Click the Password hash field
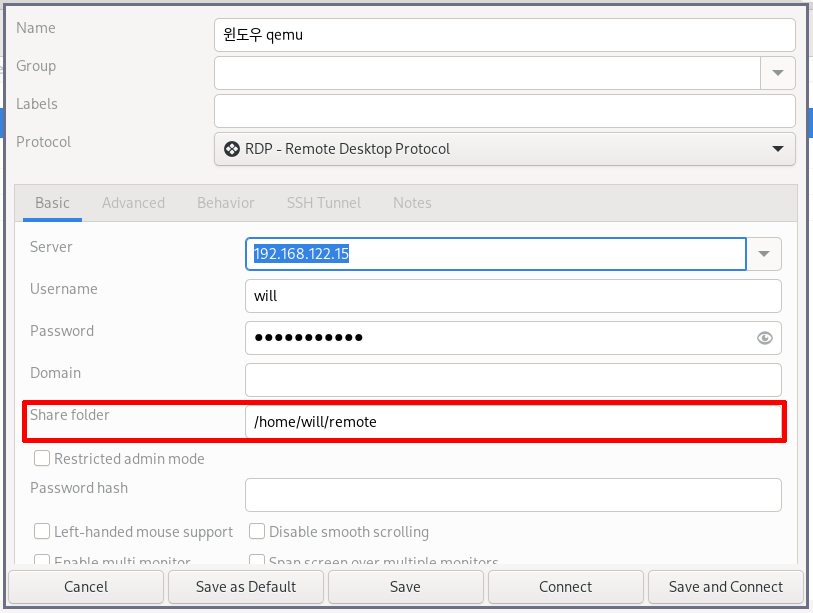The height and width of the screenshot is (613, 813). (x=513, y=495)
